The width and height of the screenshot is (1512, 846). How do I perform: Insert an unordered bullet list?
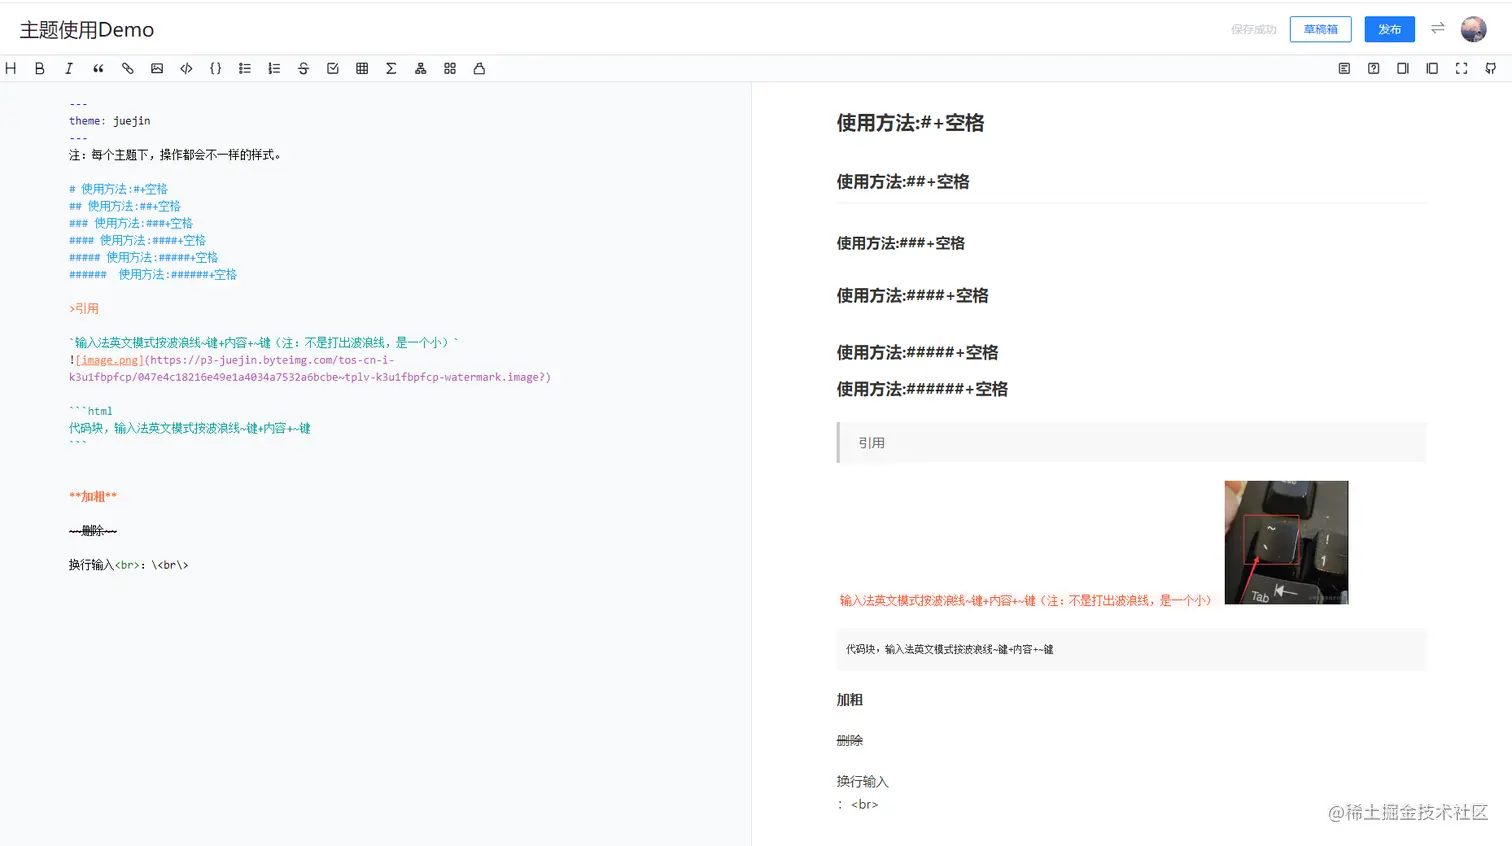pyautogui.click(x=245, y=69)
